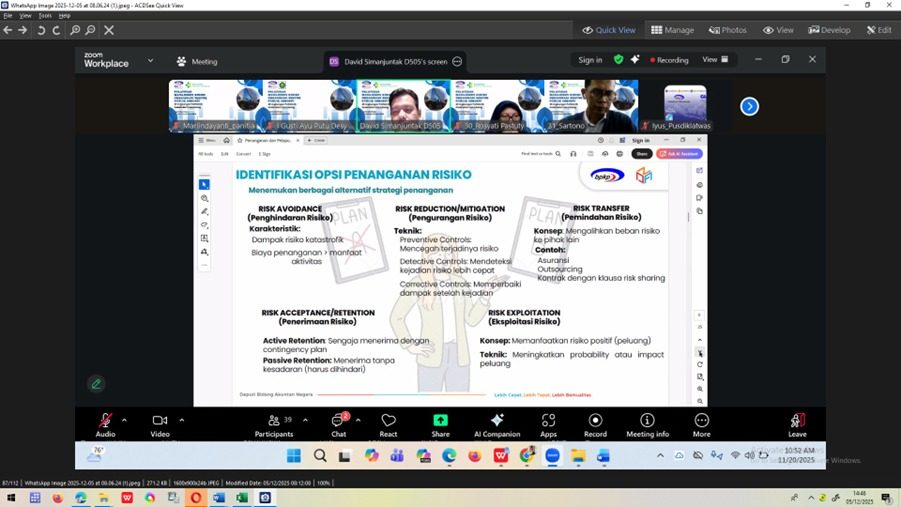This screenshot has width=901, height=507.
Task: Open the React emoji options
Action: click(x=389, y=425)
